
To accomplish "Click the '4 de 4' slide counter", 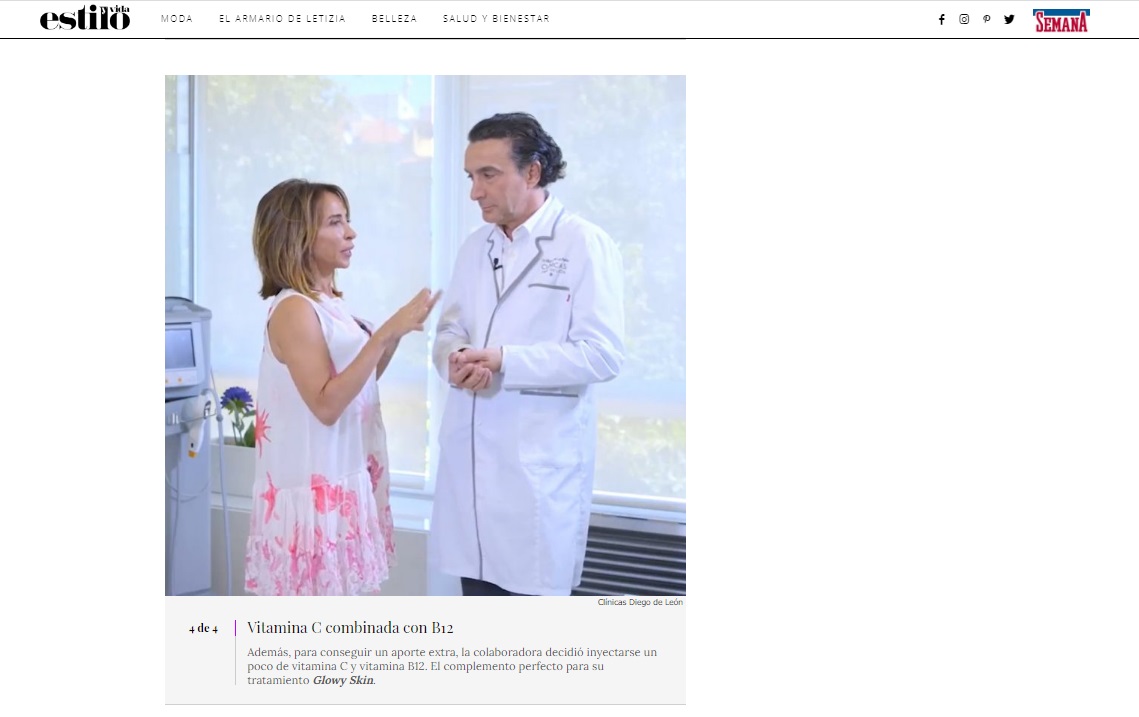I will pos(203,629).
